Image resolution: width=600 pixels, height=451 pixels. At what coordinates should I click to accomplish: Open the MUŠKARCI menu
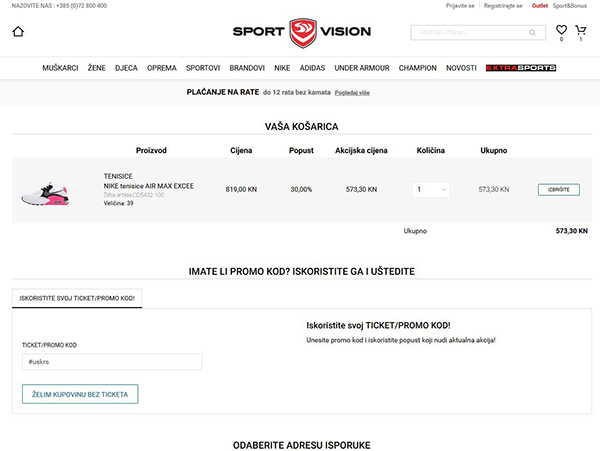coord(60,68)
